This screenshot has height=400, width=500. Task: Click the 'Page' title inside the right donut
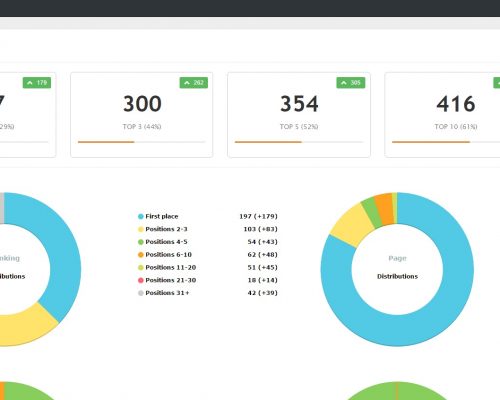point(397,258)
